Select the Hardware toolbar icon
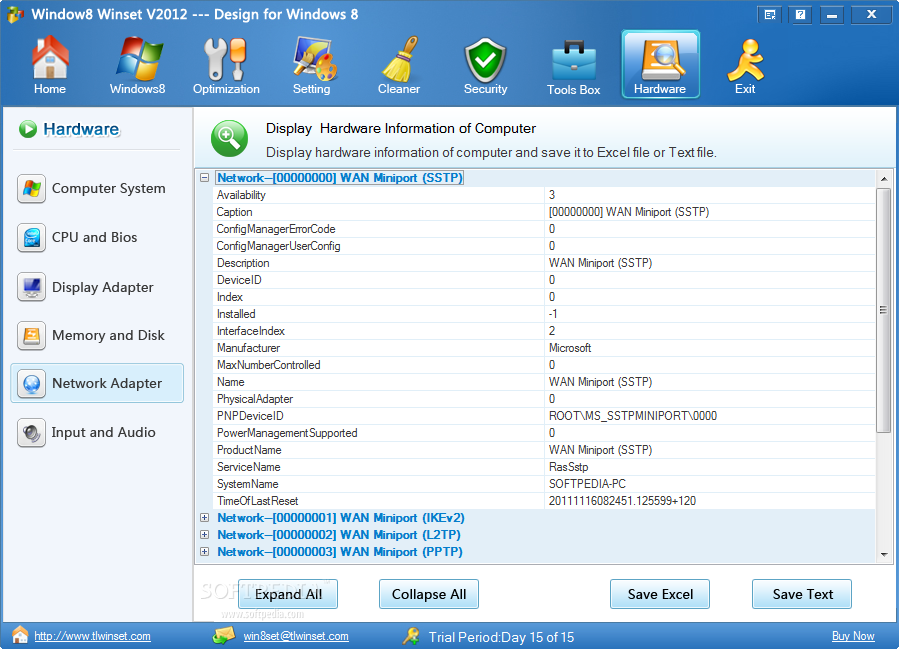Screen dimensions: 899x649 tap(660, 64)
